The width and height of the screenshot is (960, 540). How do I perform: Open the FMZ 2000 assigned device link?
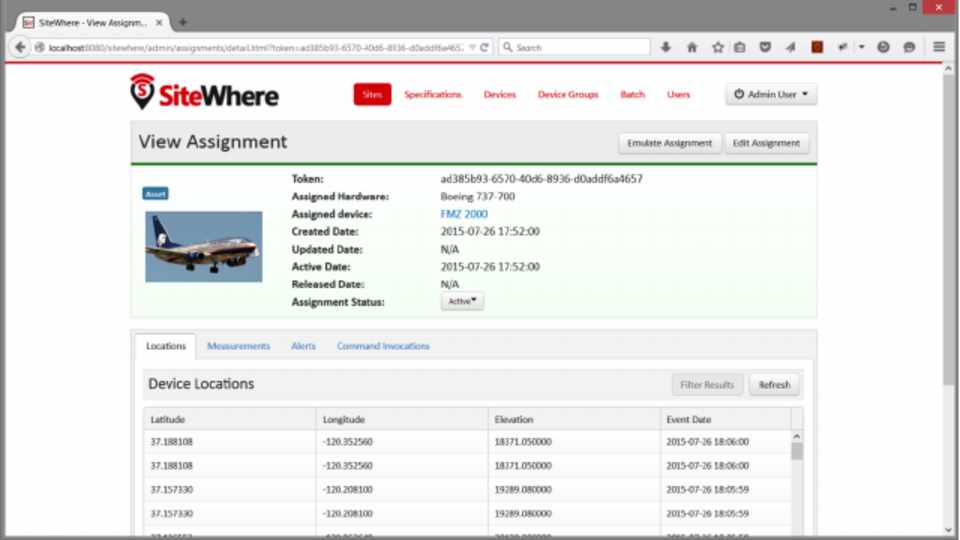(464, 214)
